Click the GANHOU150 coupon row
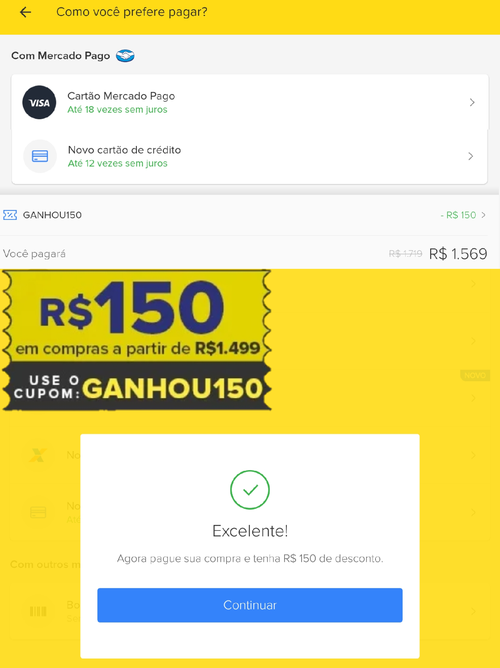 [x=250, y=215]
